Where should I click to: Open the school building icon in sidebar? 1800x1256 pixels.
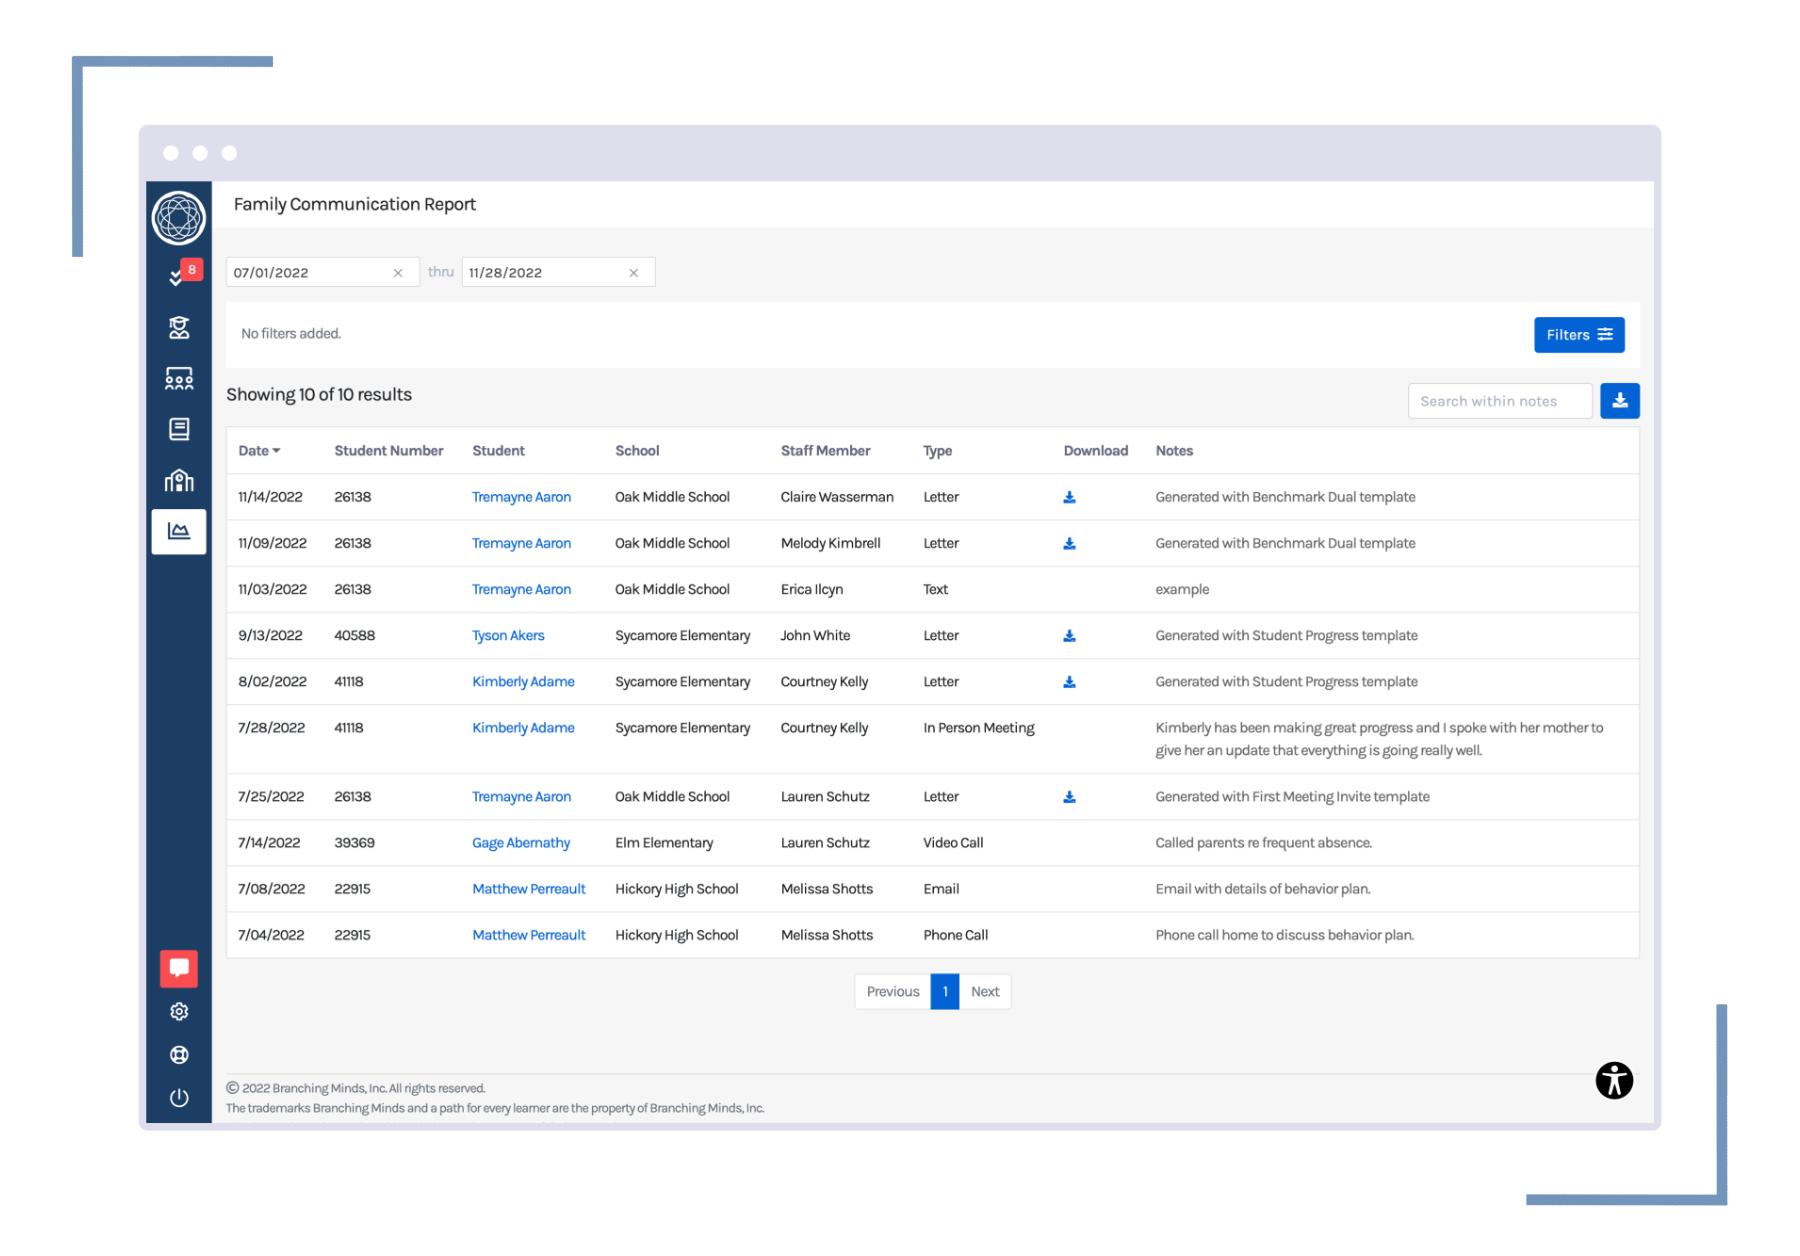click(179, 481)
